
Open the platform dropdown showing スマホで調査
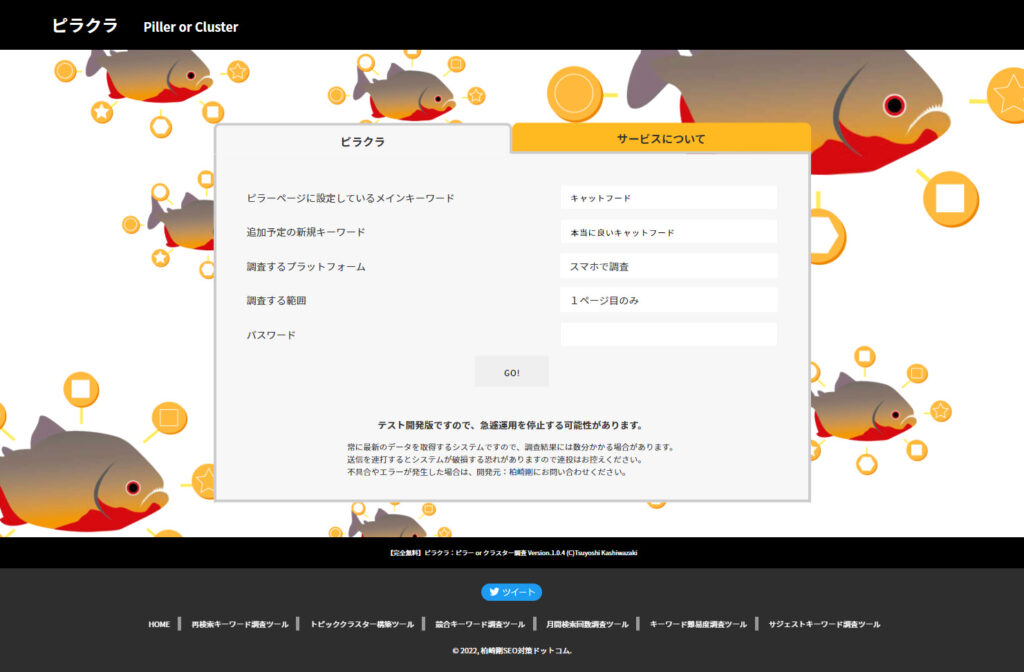[x=668, y=266]
